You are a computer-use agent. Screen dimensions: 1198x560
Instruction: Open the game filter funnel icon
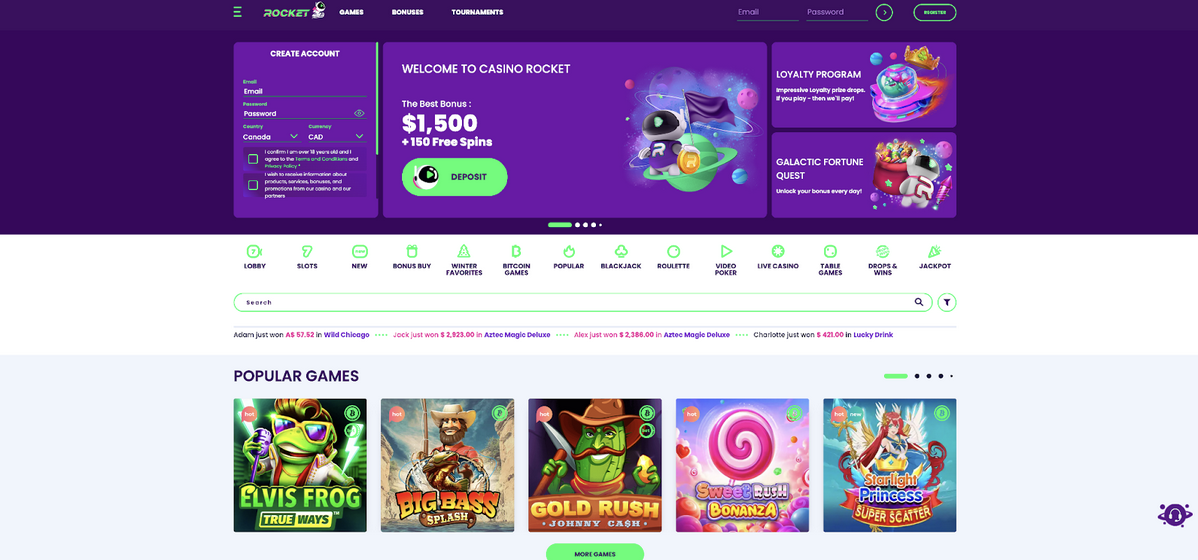click(x=947, y=303)
